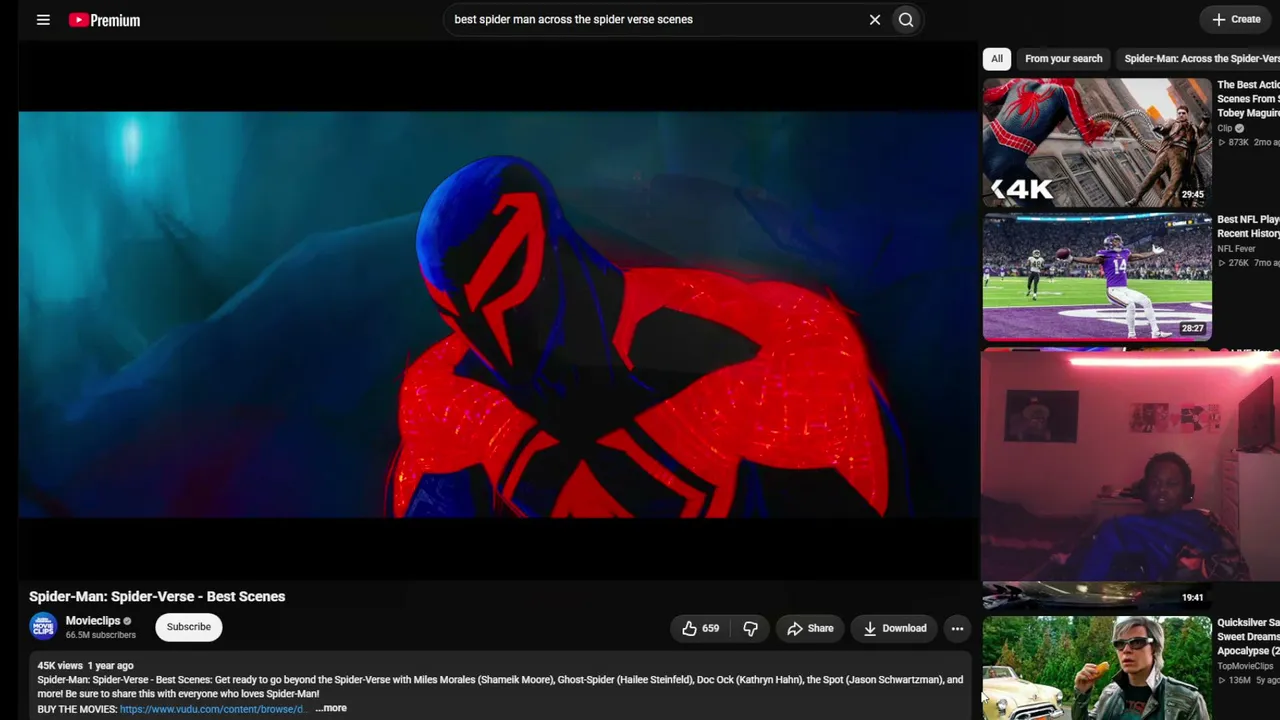Select the All filter chip
Image resolution: width=1280 pixels, height=720 pixels.
tap(997, 59)
